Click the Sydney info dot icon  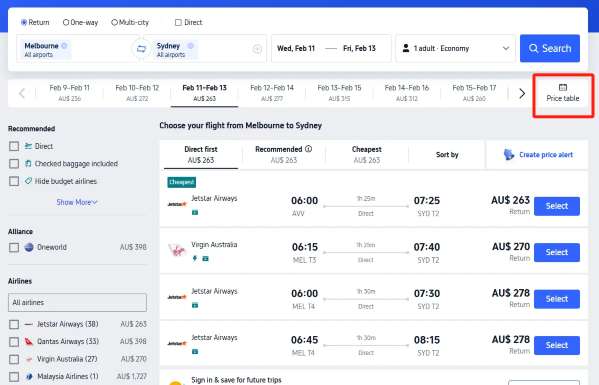[190, 45]
